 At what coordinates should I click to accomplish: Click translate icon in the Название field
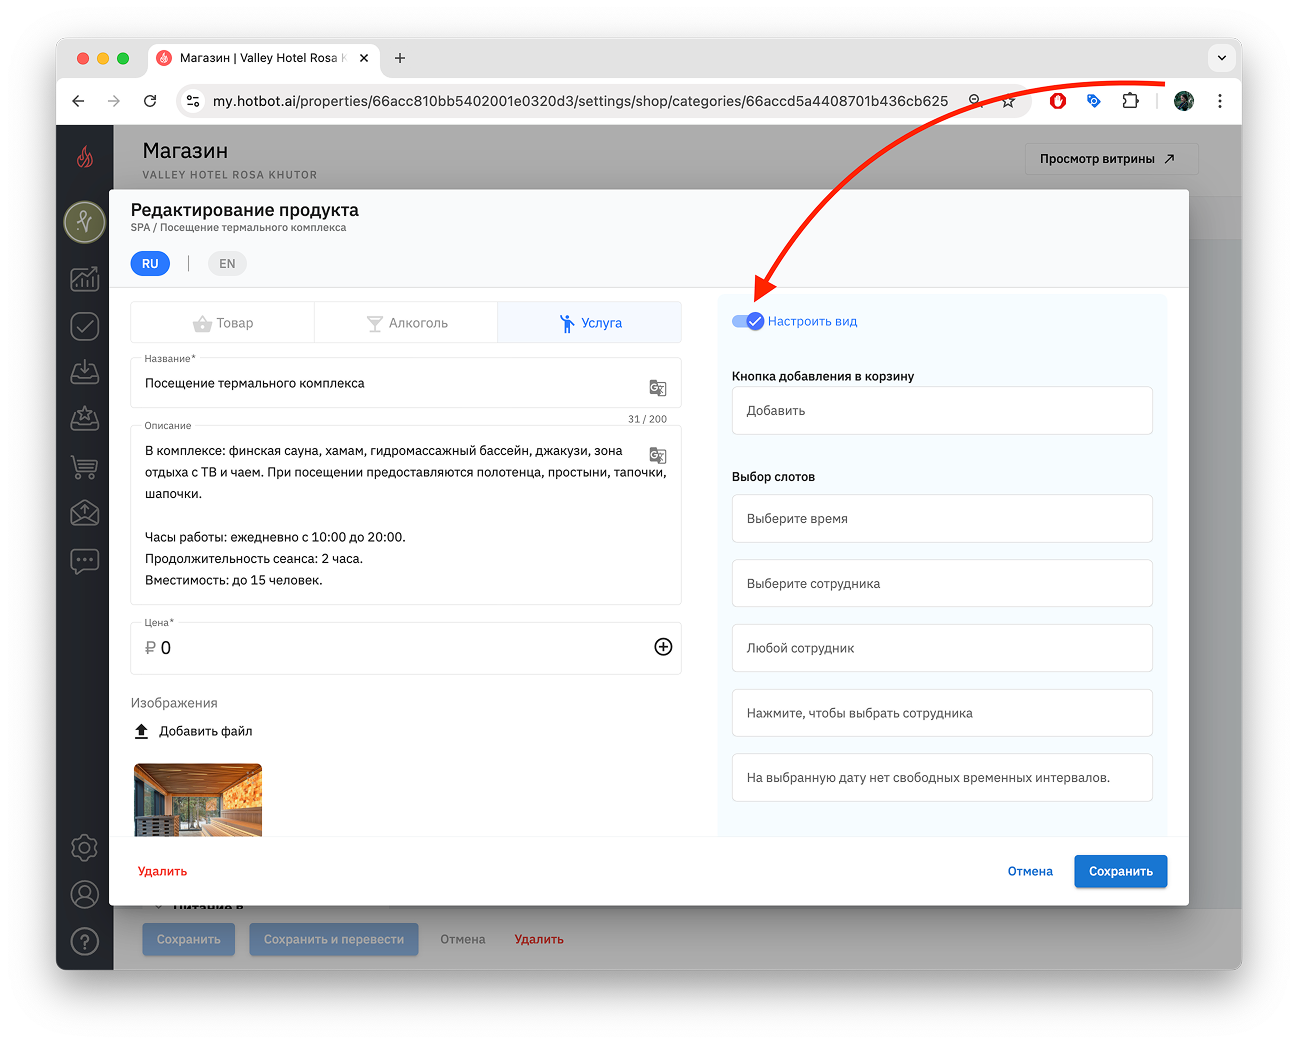[658, 388]
